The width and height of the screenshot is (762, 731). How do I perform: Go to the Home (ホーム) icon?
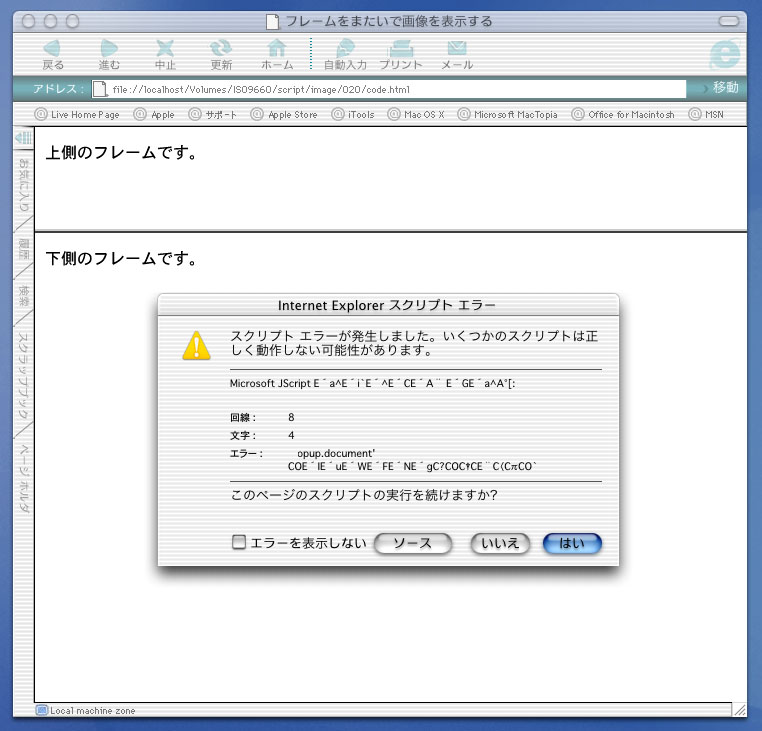277,48
